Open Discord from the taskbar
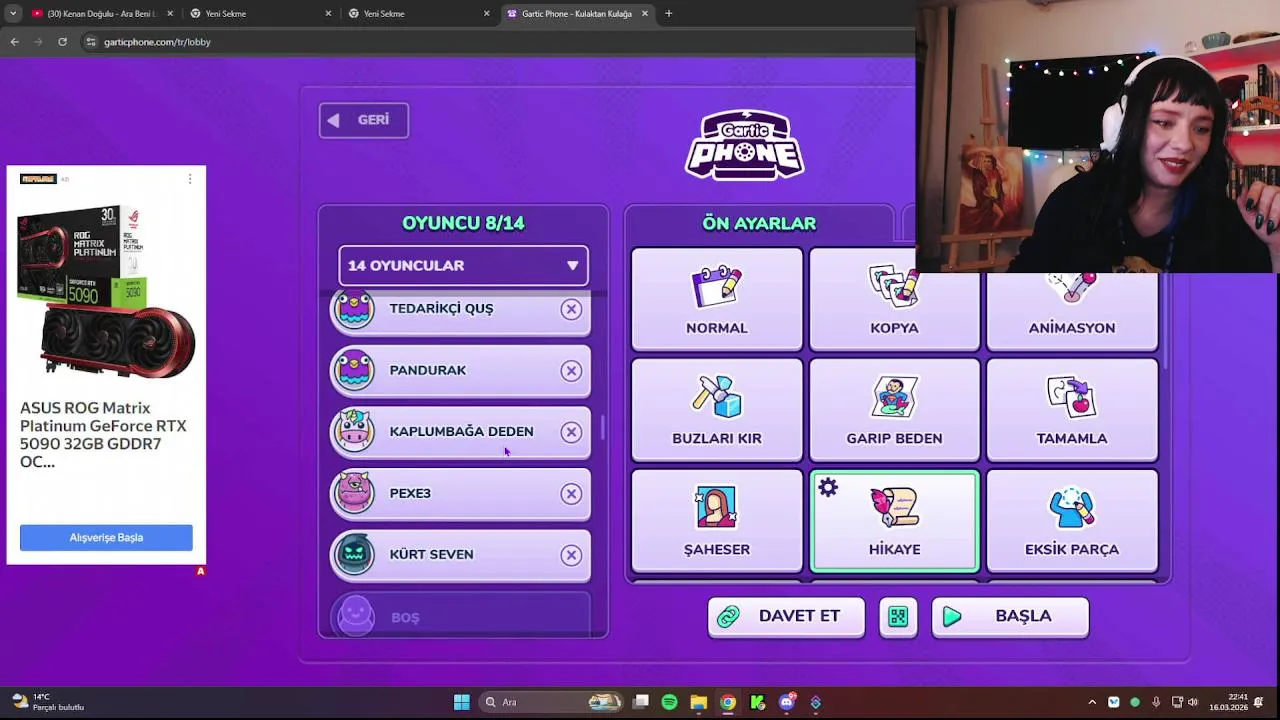 tap(786, 702)
